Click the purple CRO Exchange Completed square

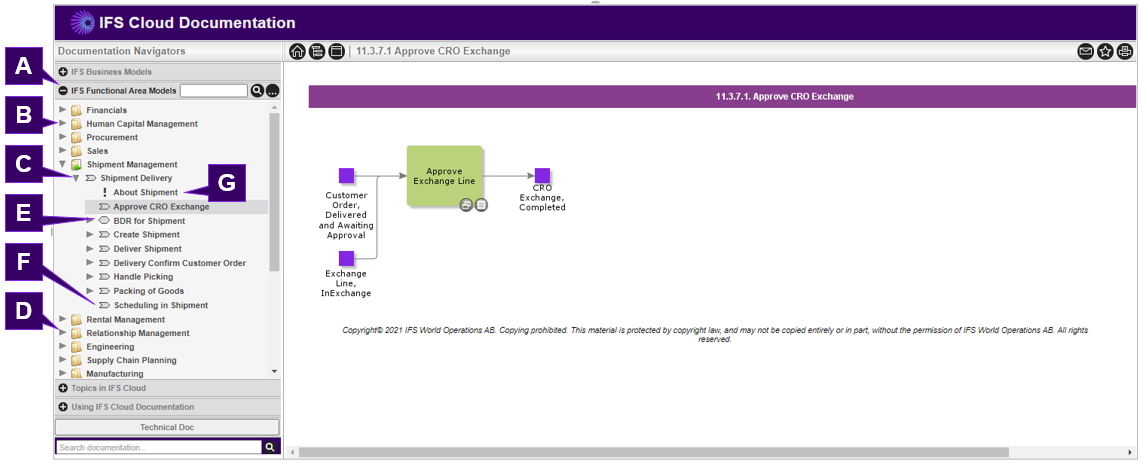point(543,176)
